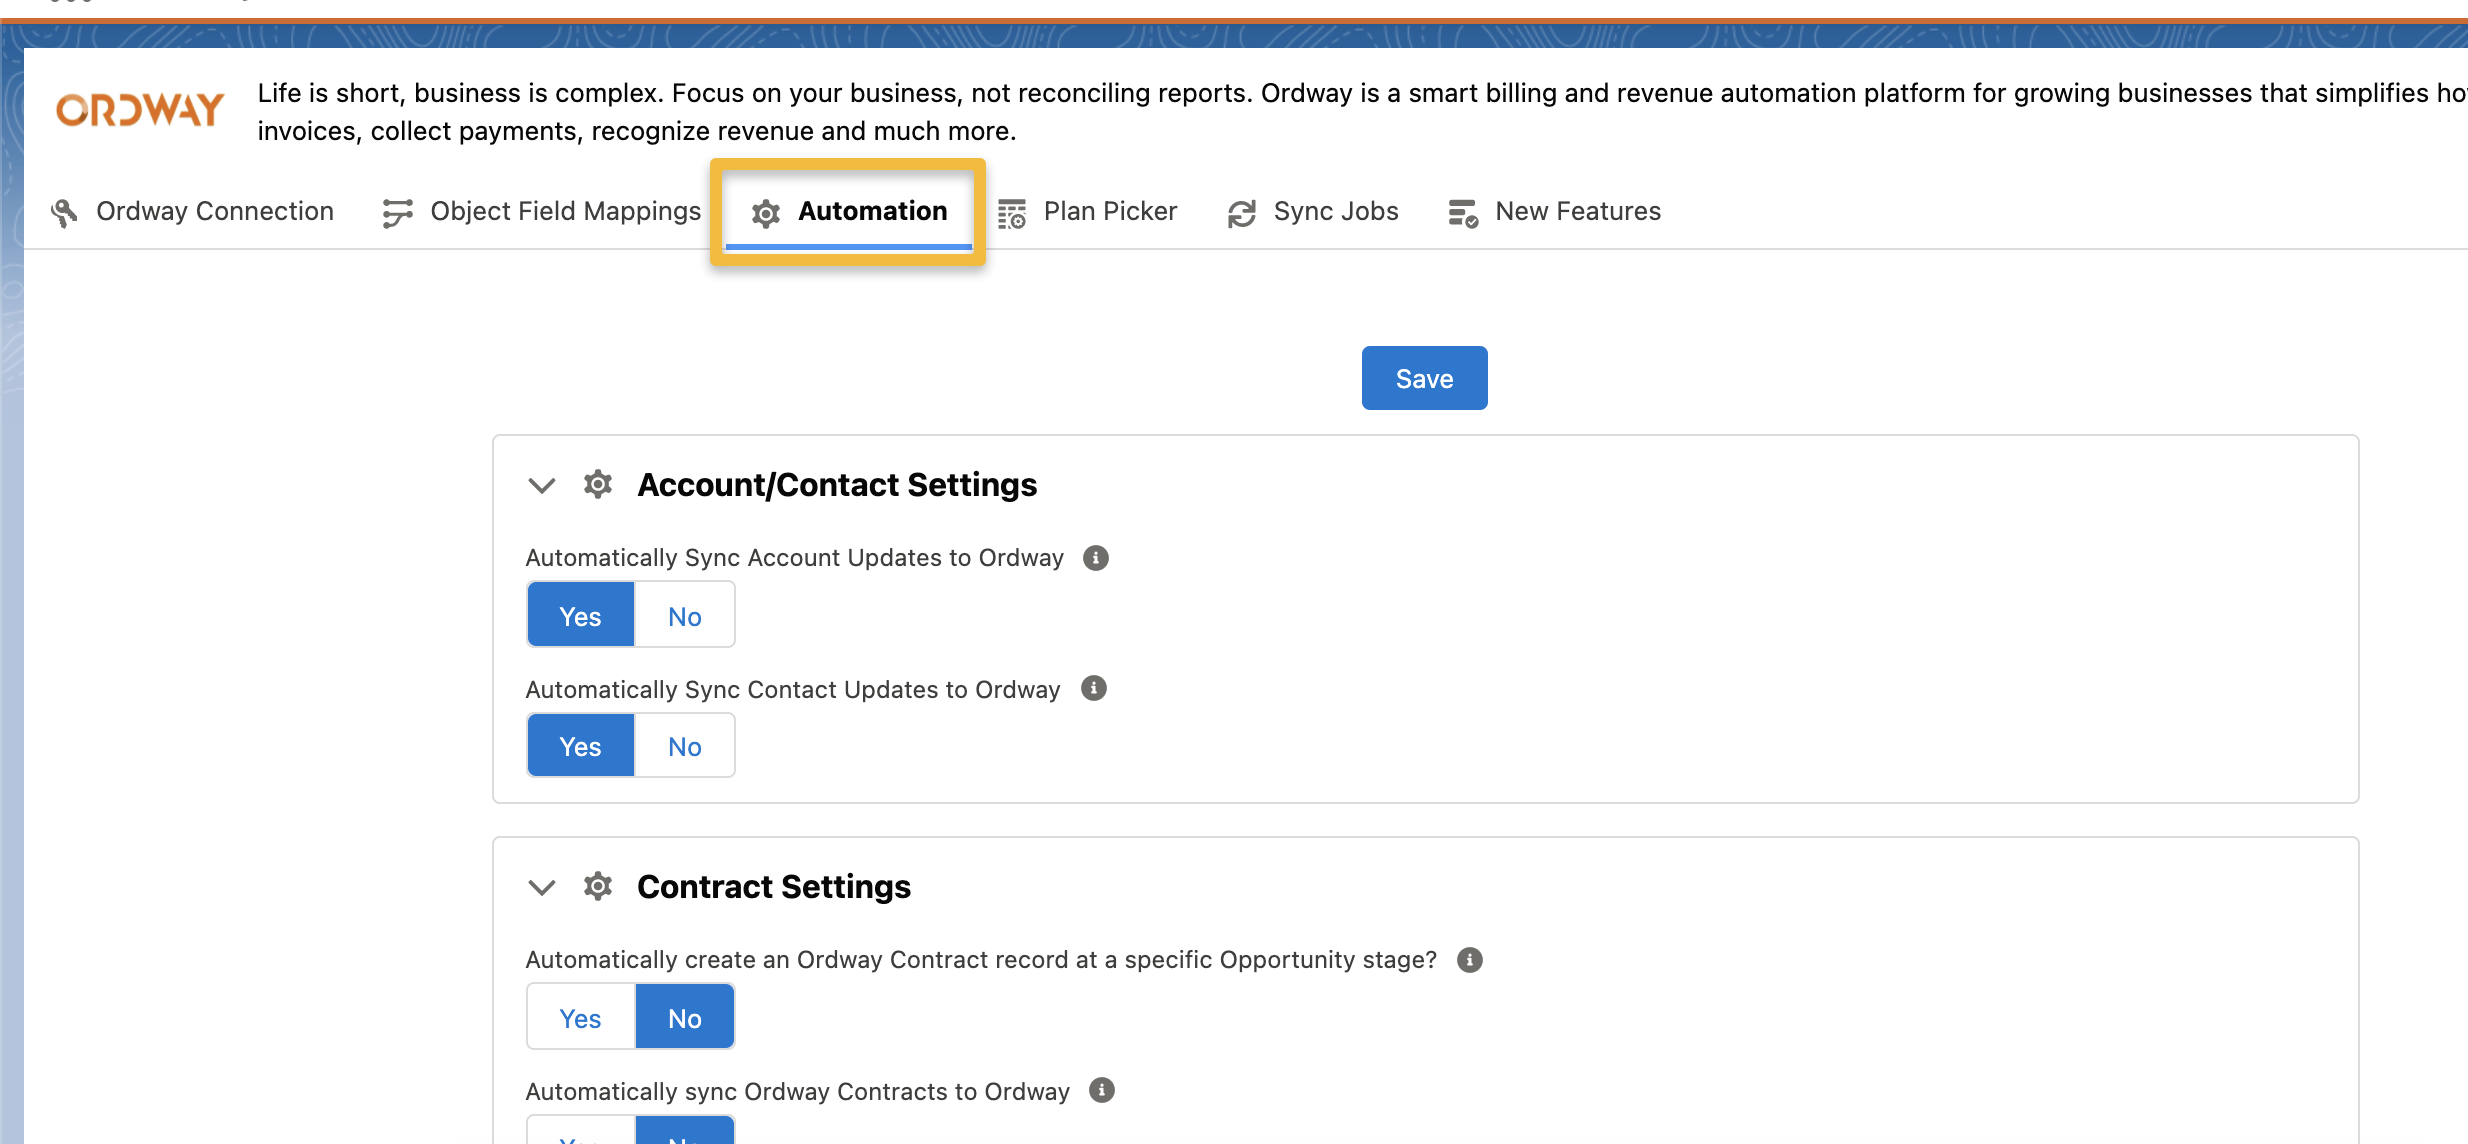Screen dimensions: 2468x1144
Task: Click the Account/Contact Settings heading
Action: click(x=837, y=485)
